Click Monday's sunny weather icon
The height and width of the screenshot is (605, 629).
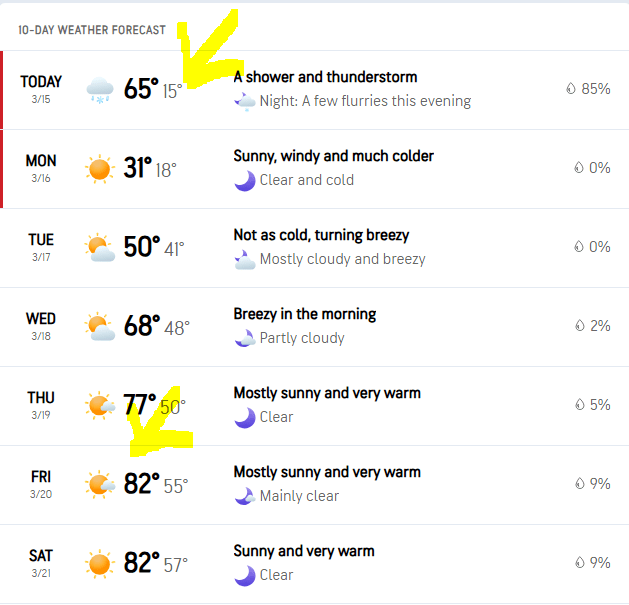(x=100, y=169)
